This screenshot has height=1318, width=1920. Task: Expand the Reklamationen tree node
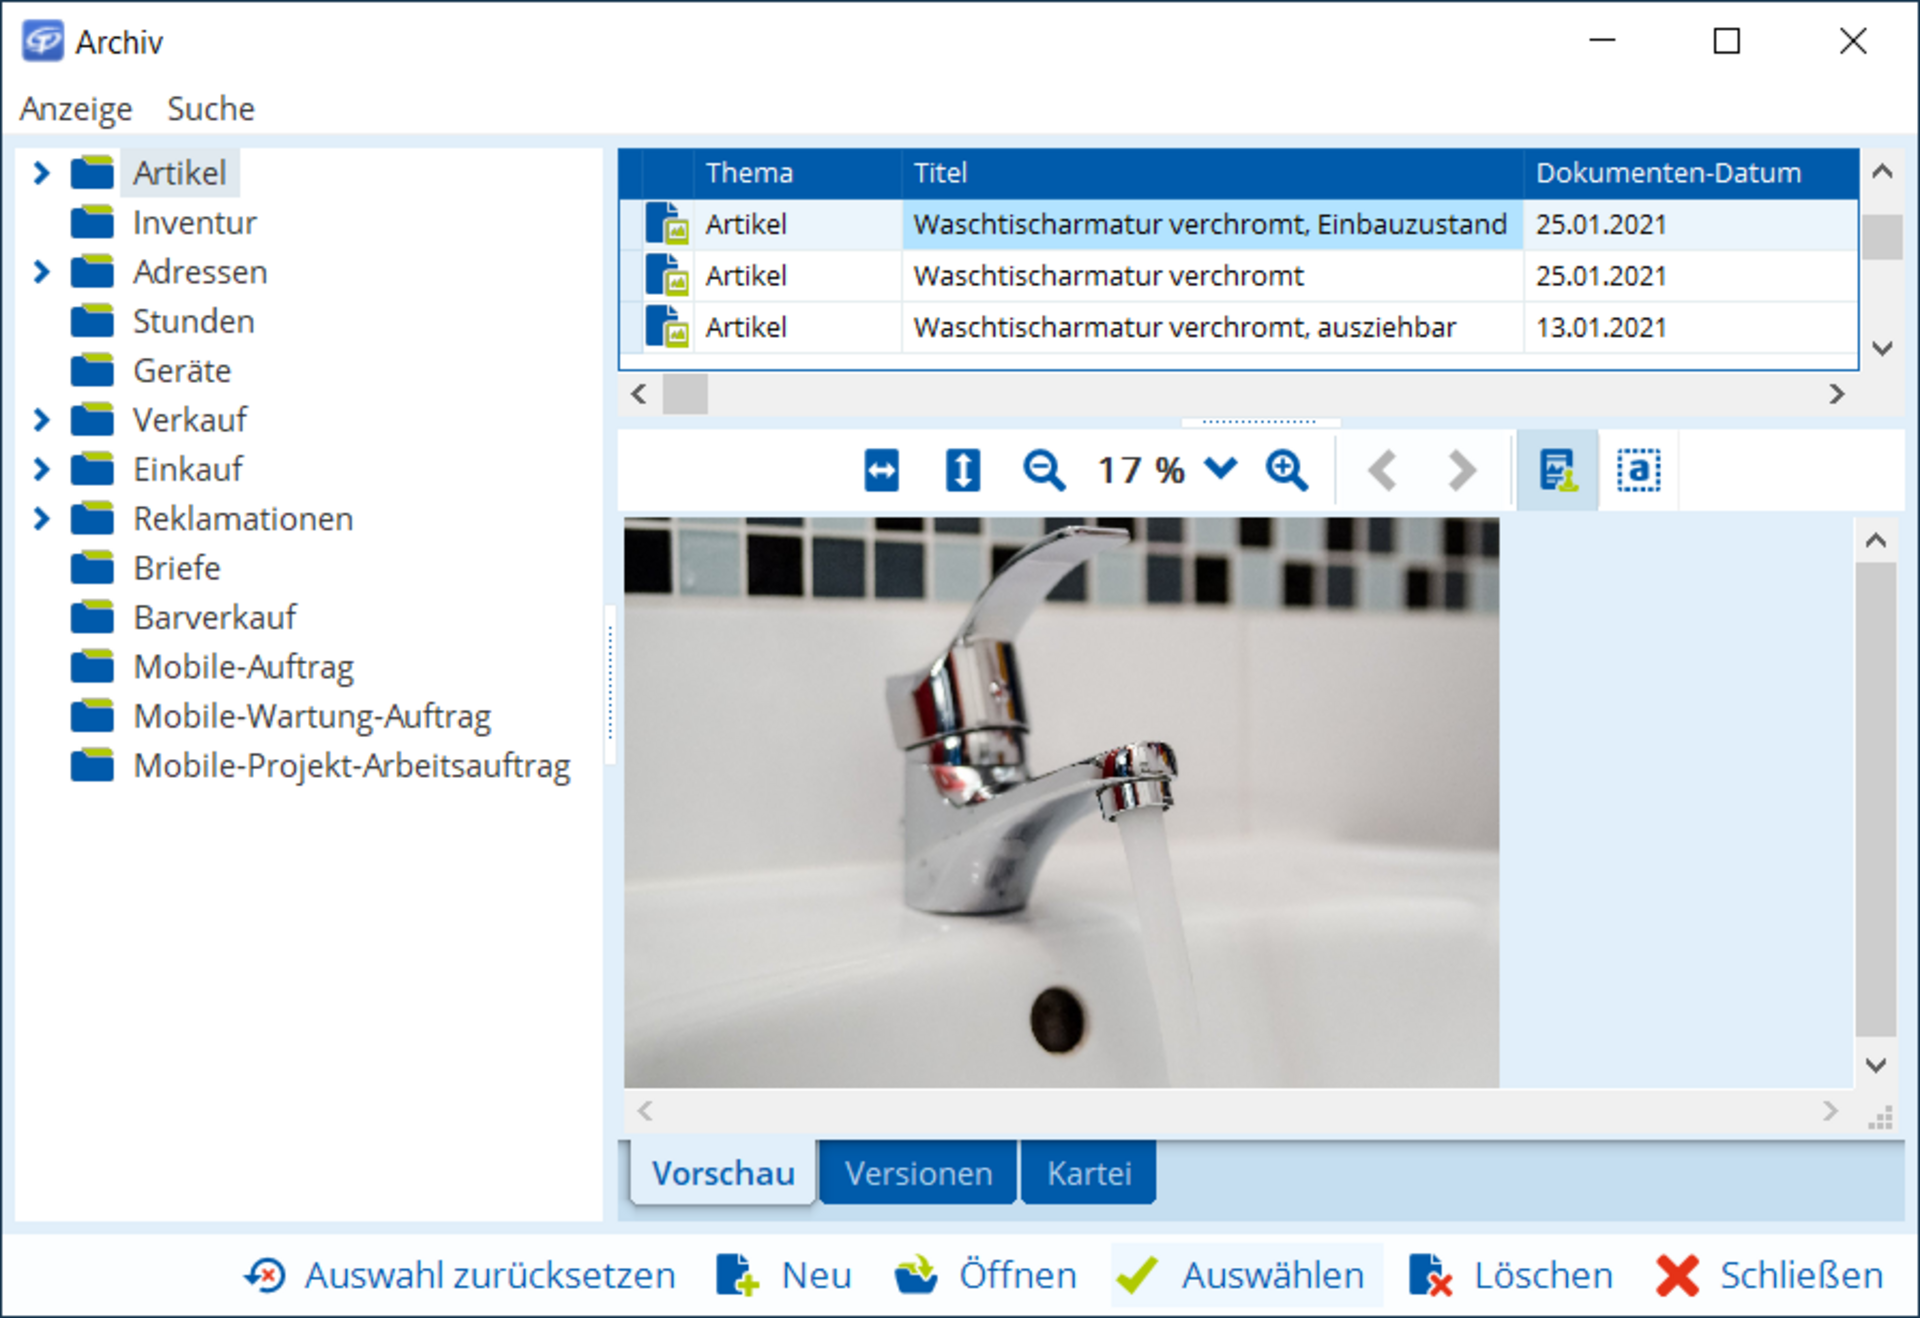pyautogui.click(x=41, y=519)
